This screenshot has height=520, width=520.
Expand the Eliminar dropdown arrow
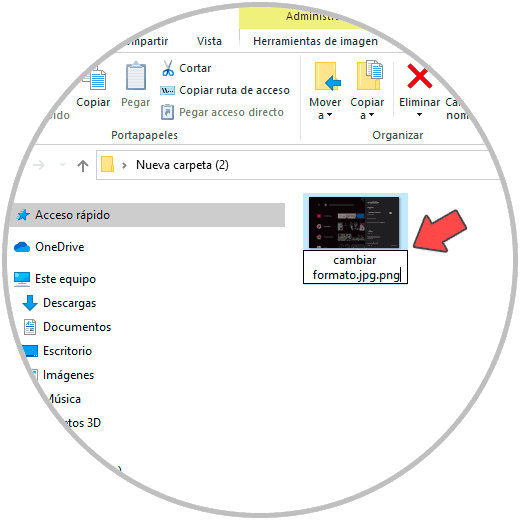[x=419, y=115]
